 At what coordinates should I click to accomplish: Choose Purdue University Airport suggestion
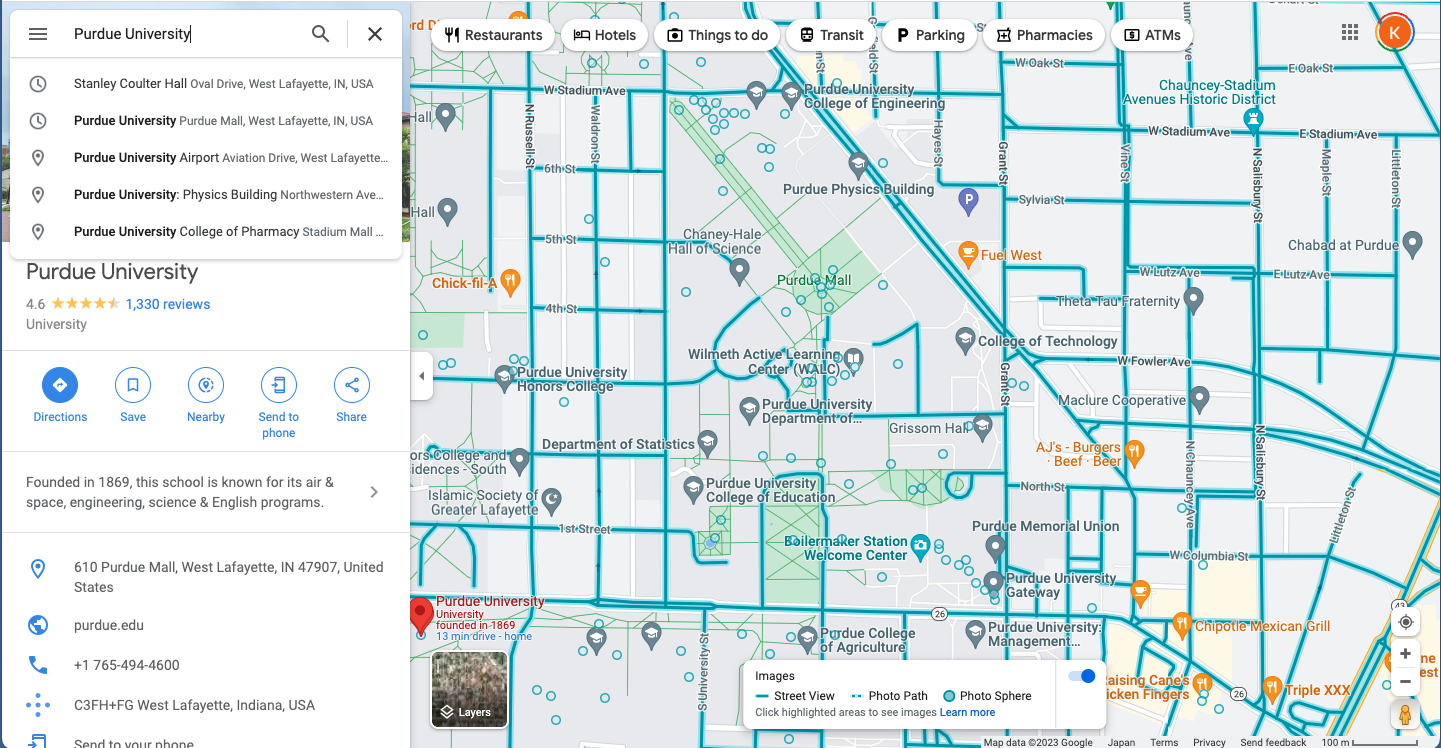pos(206,158)
